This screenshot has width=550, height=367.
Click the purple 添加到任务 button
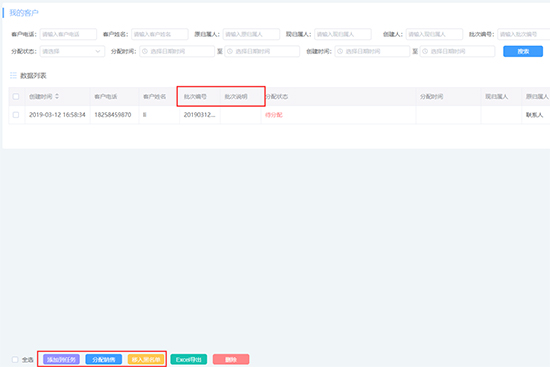61,359
